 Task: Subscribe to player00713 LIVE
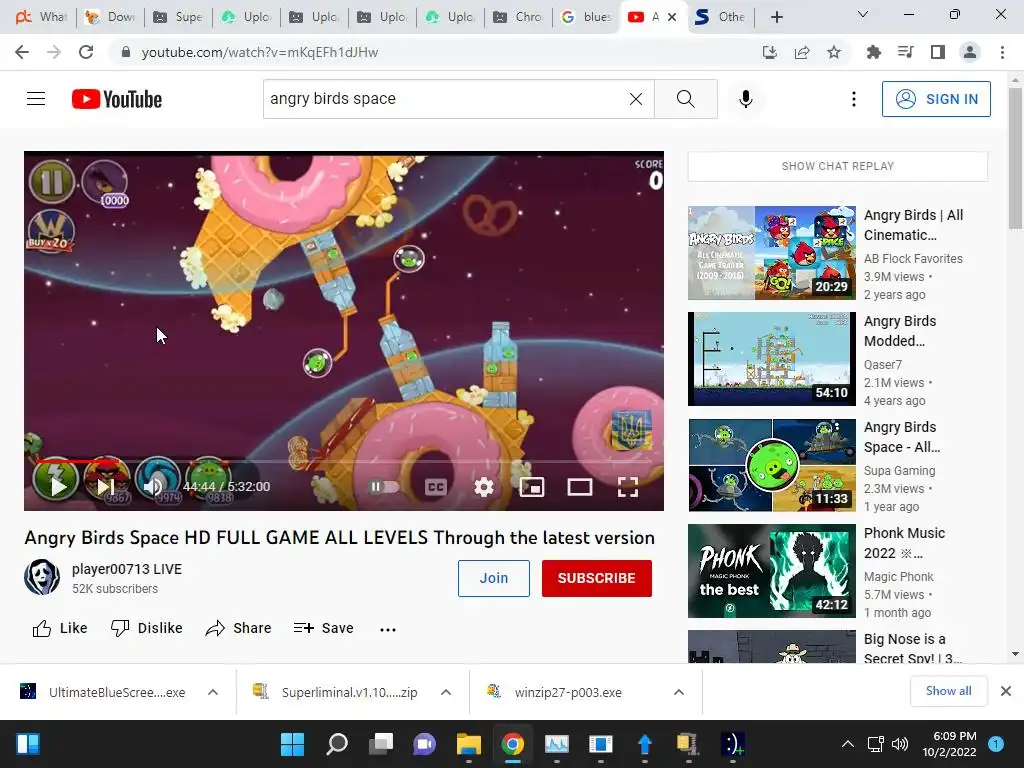point(596,578)
